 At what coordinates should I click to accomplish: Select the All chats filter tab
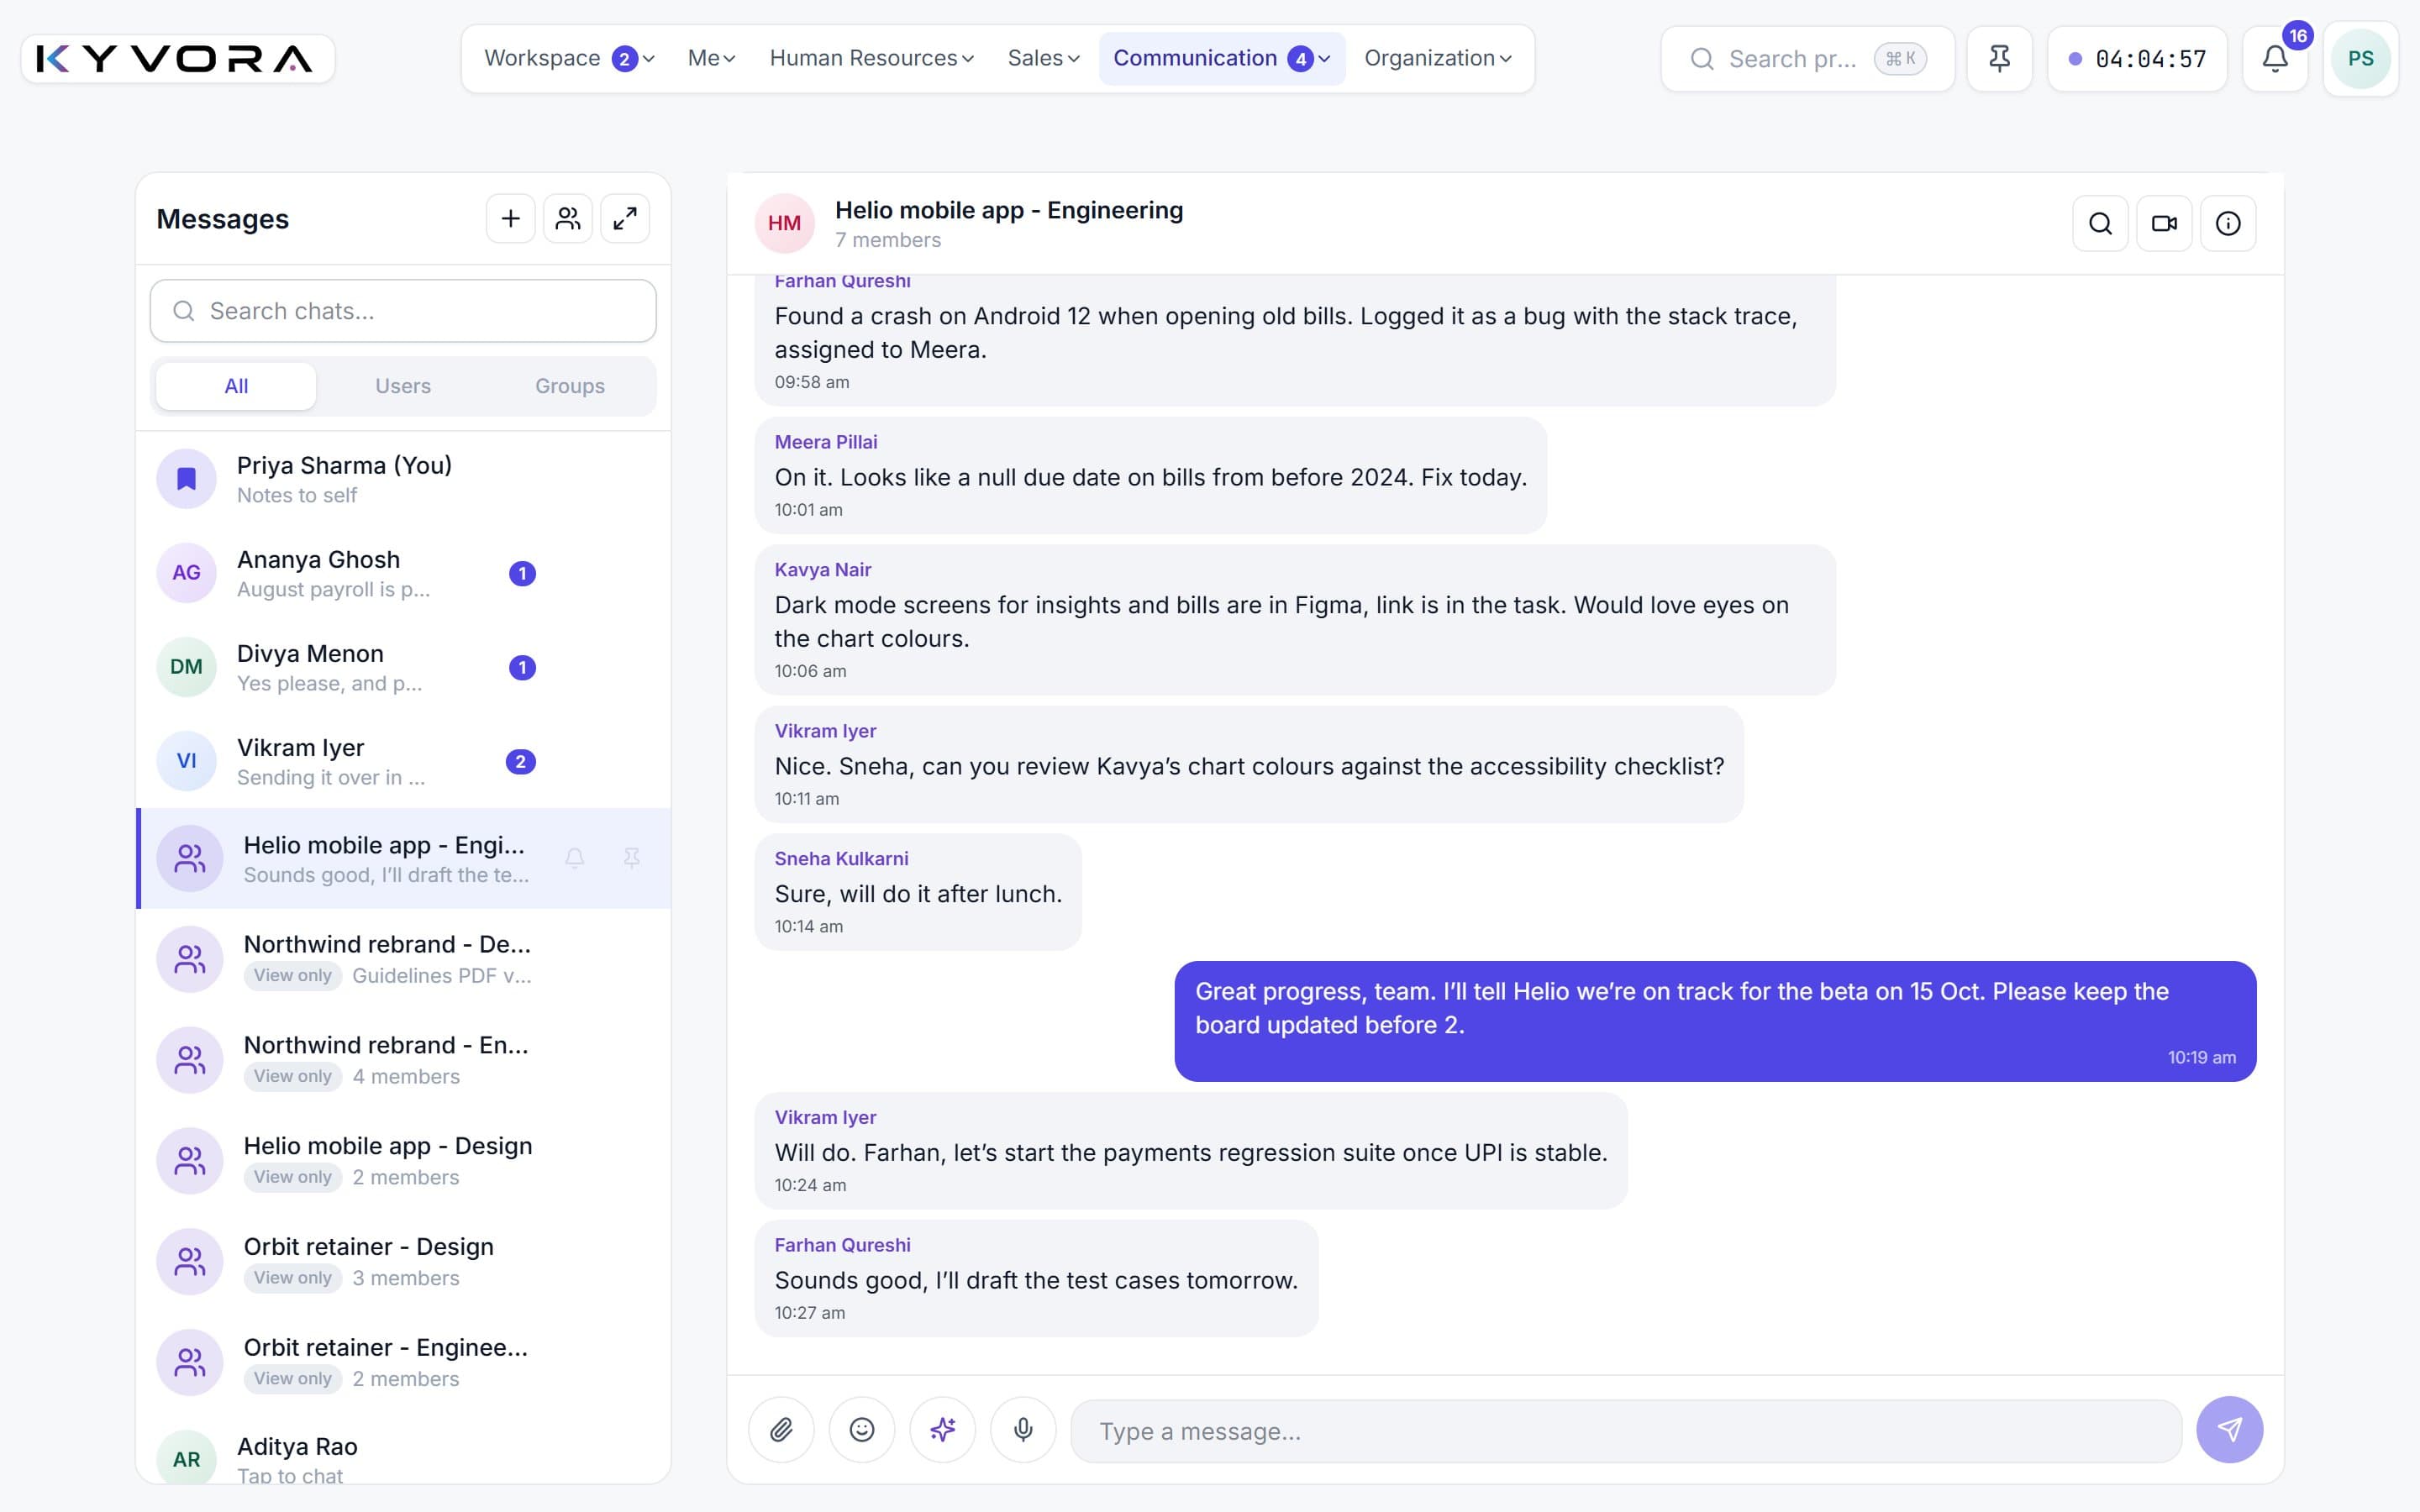tap(236, 386)
